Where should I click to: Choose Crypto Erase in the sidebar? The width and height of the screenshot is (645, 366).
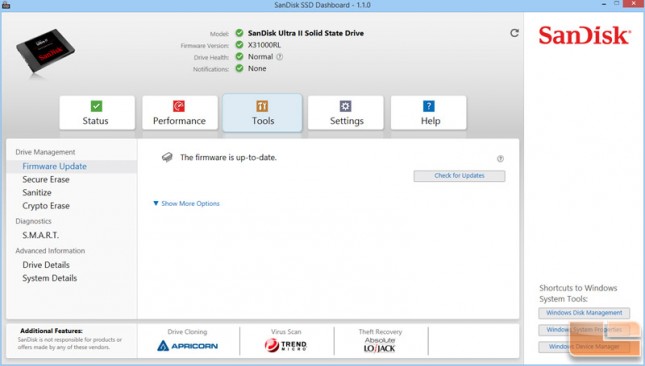46,206
